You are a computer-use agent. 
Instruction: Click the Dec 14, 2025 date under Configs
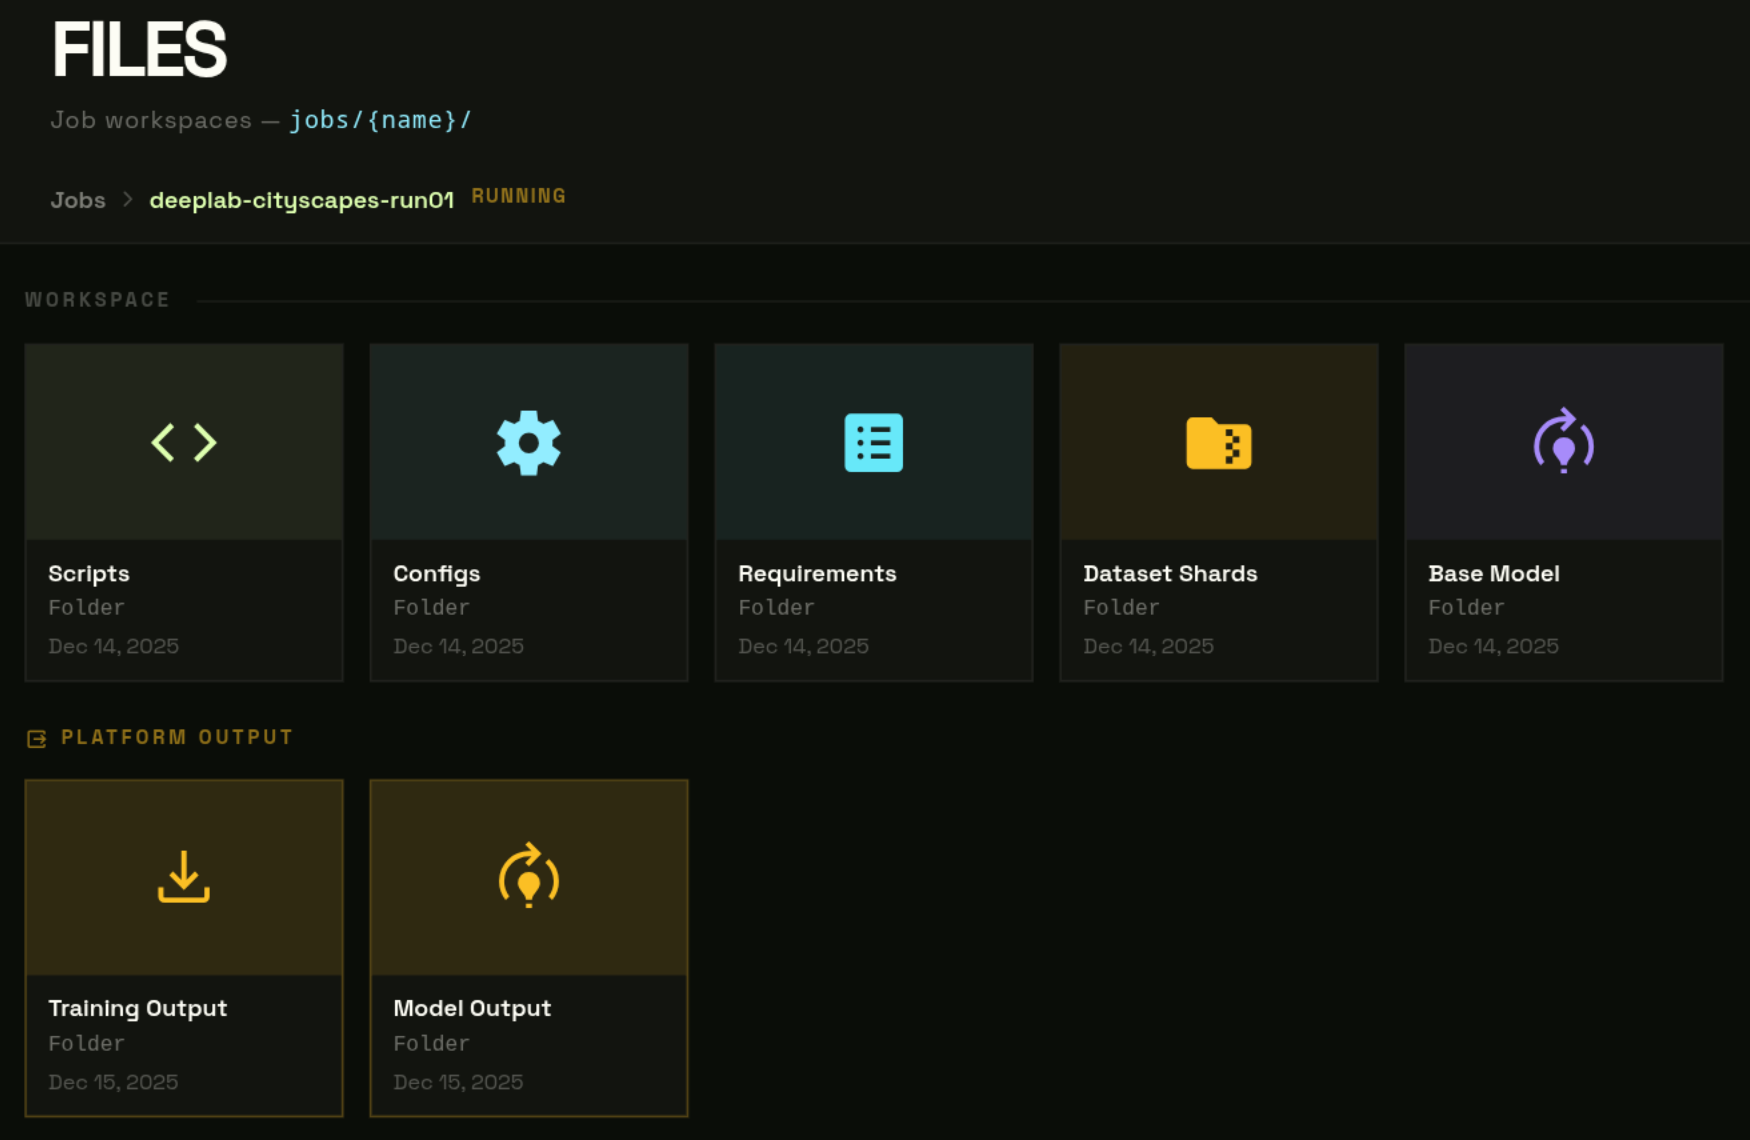(x=459, y=646)
